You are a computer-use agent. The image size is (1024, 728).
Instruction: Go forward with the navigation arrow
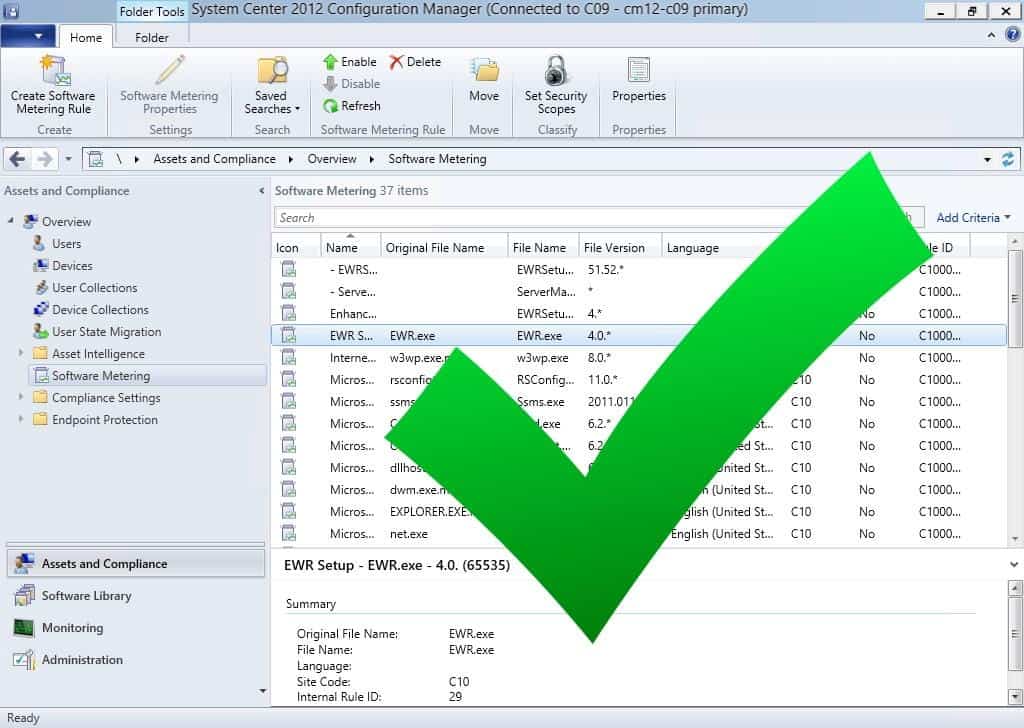pyautogui.click(x=44, y=159)
